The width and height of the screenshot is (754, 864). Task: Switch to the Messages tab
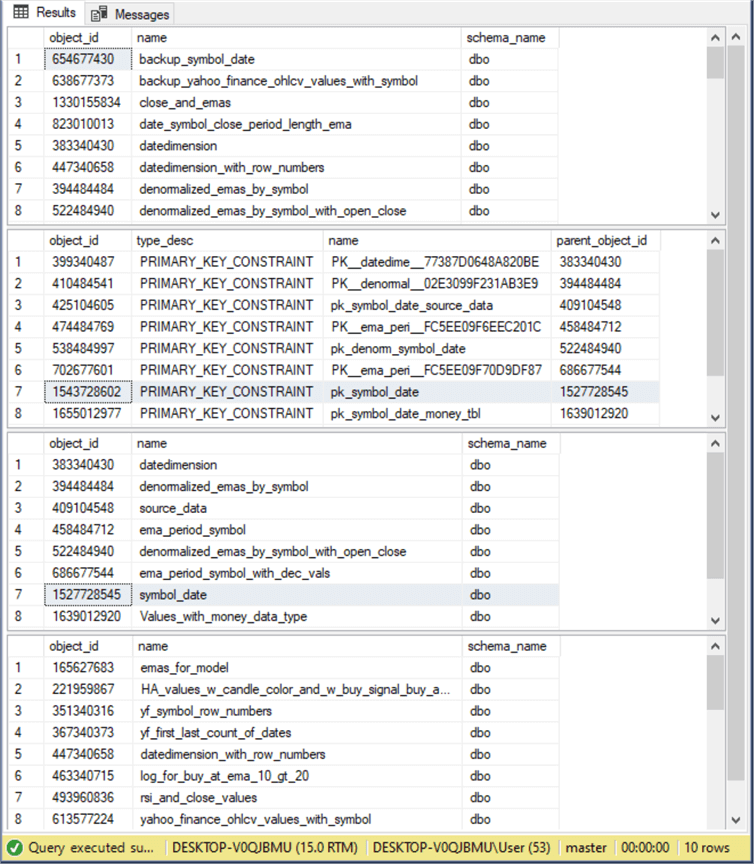click(x=131, y=14)
